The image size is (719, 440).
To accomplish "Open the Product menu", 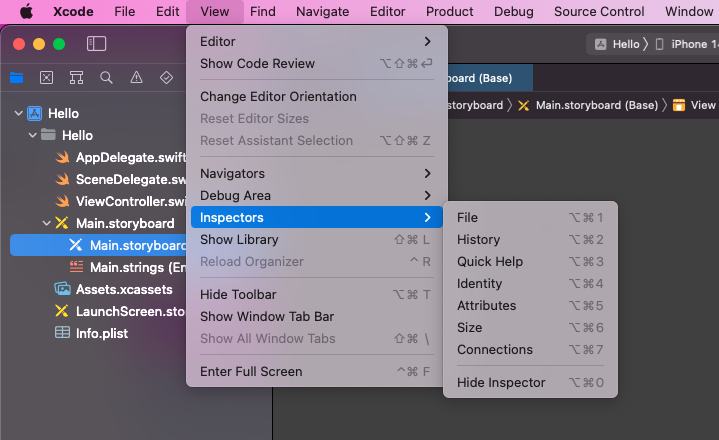I will click(x=449, y=11).
